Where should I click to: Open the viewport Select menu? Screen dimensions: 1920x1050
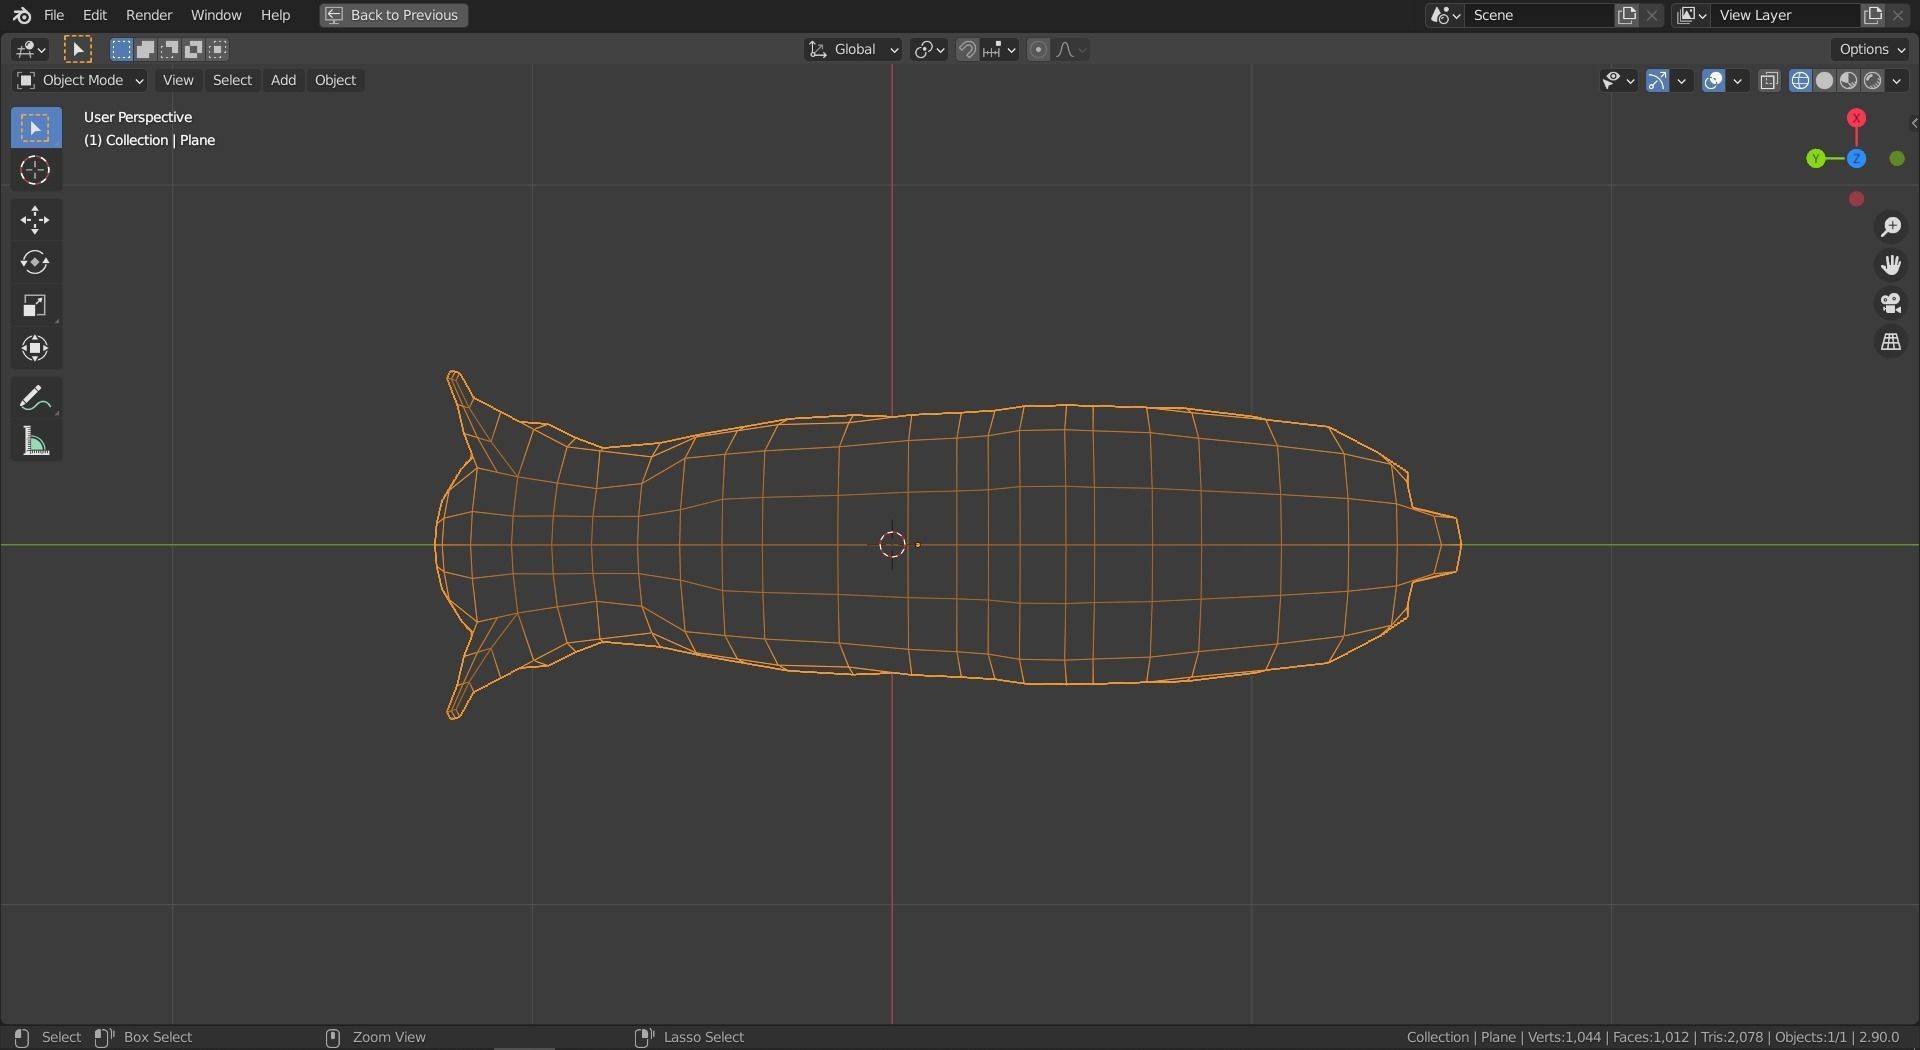click(232, 80)
